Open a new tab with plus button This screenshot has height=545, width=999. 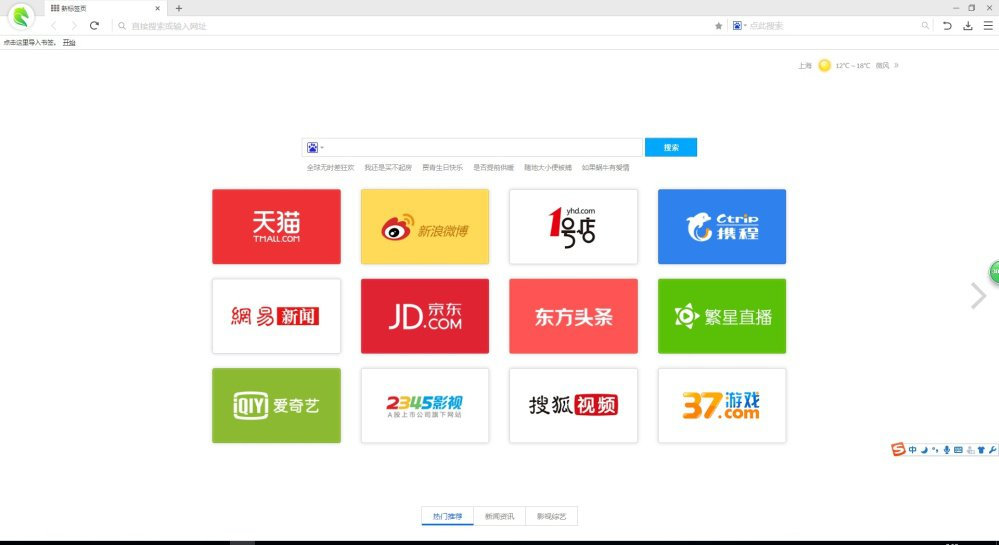pyautogui.click(x=179, y=8)
